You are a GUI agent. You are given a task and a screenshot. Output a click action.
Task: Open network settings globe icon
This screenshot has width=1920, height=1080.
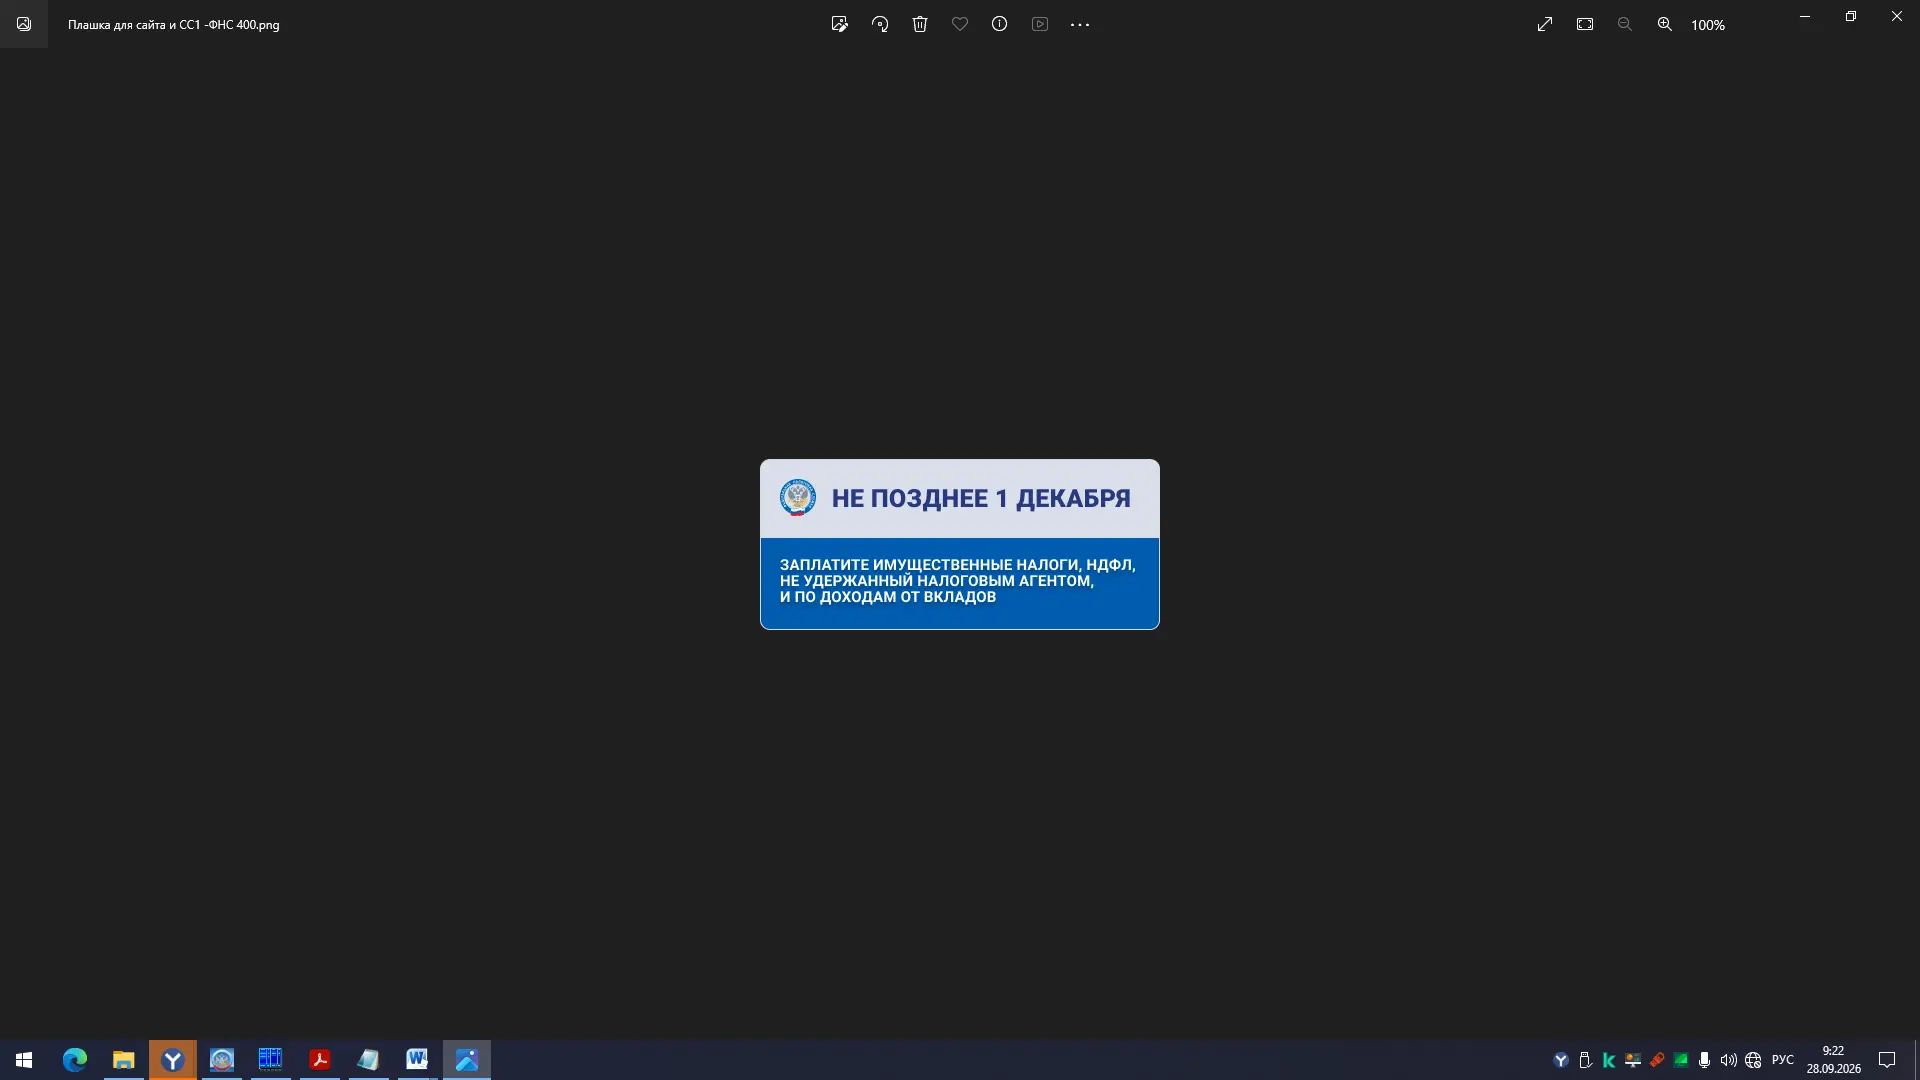[x=1753, y=1060]
